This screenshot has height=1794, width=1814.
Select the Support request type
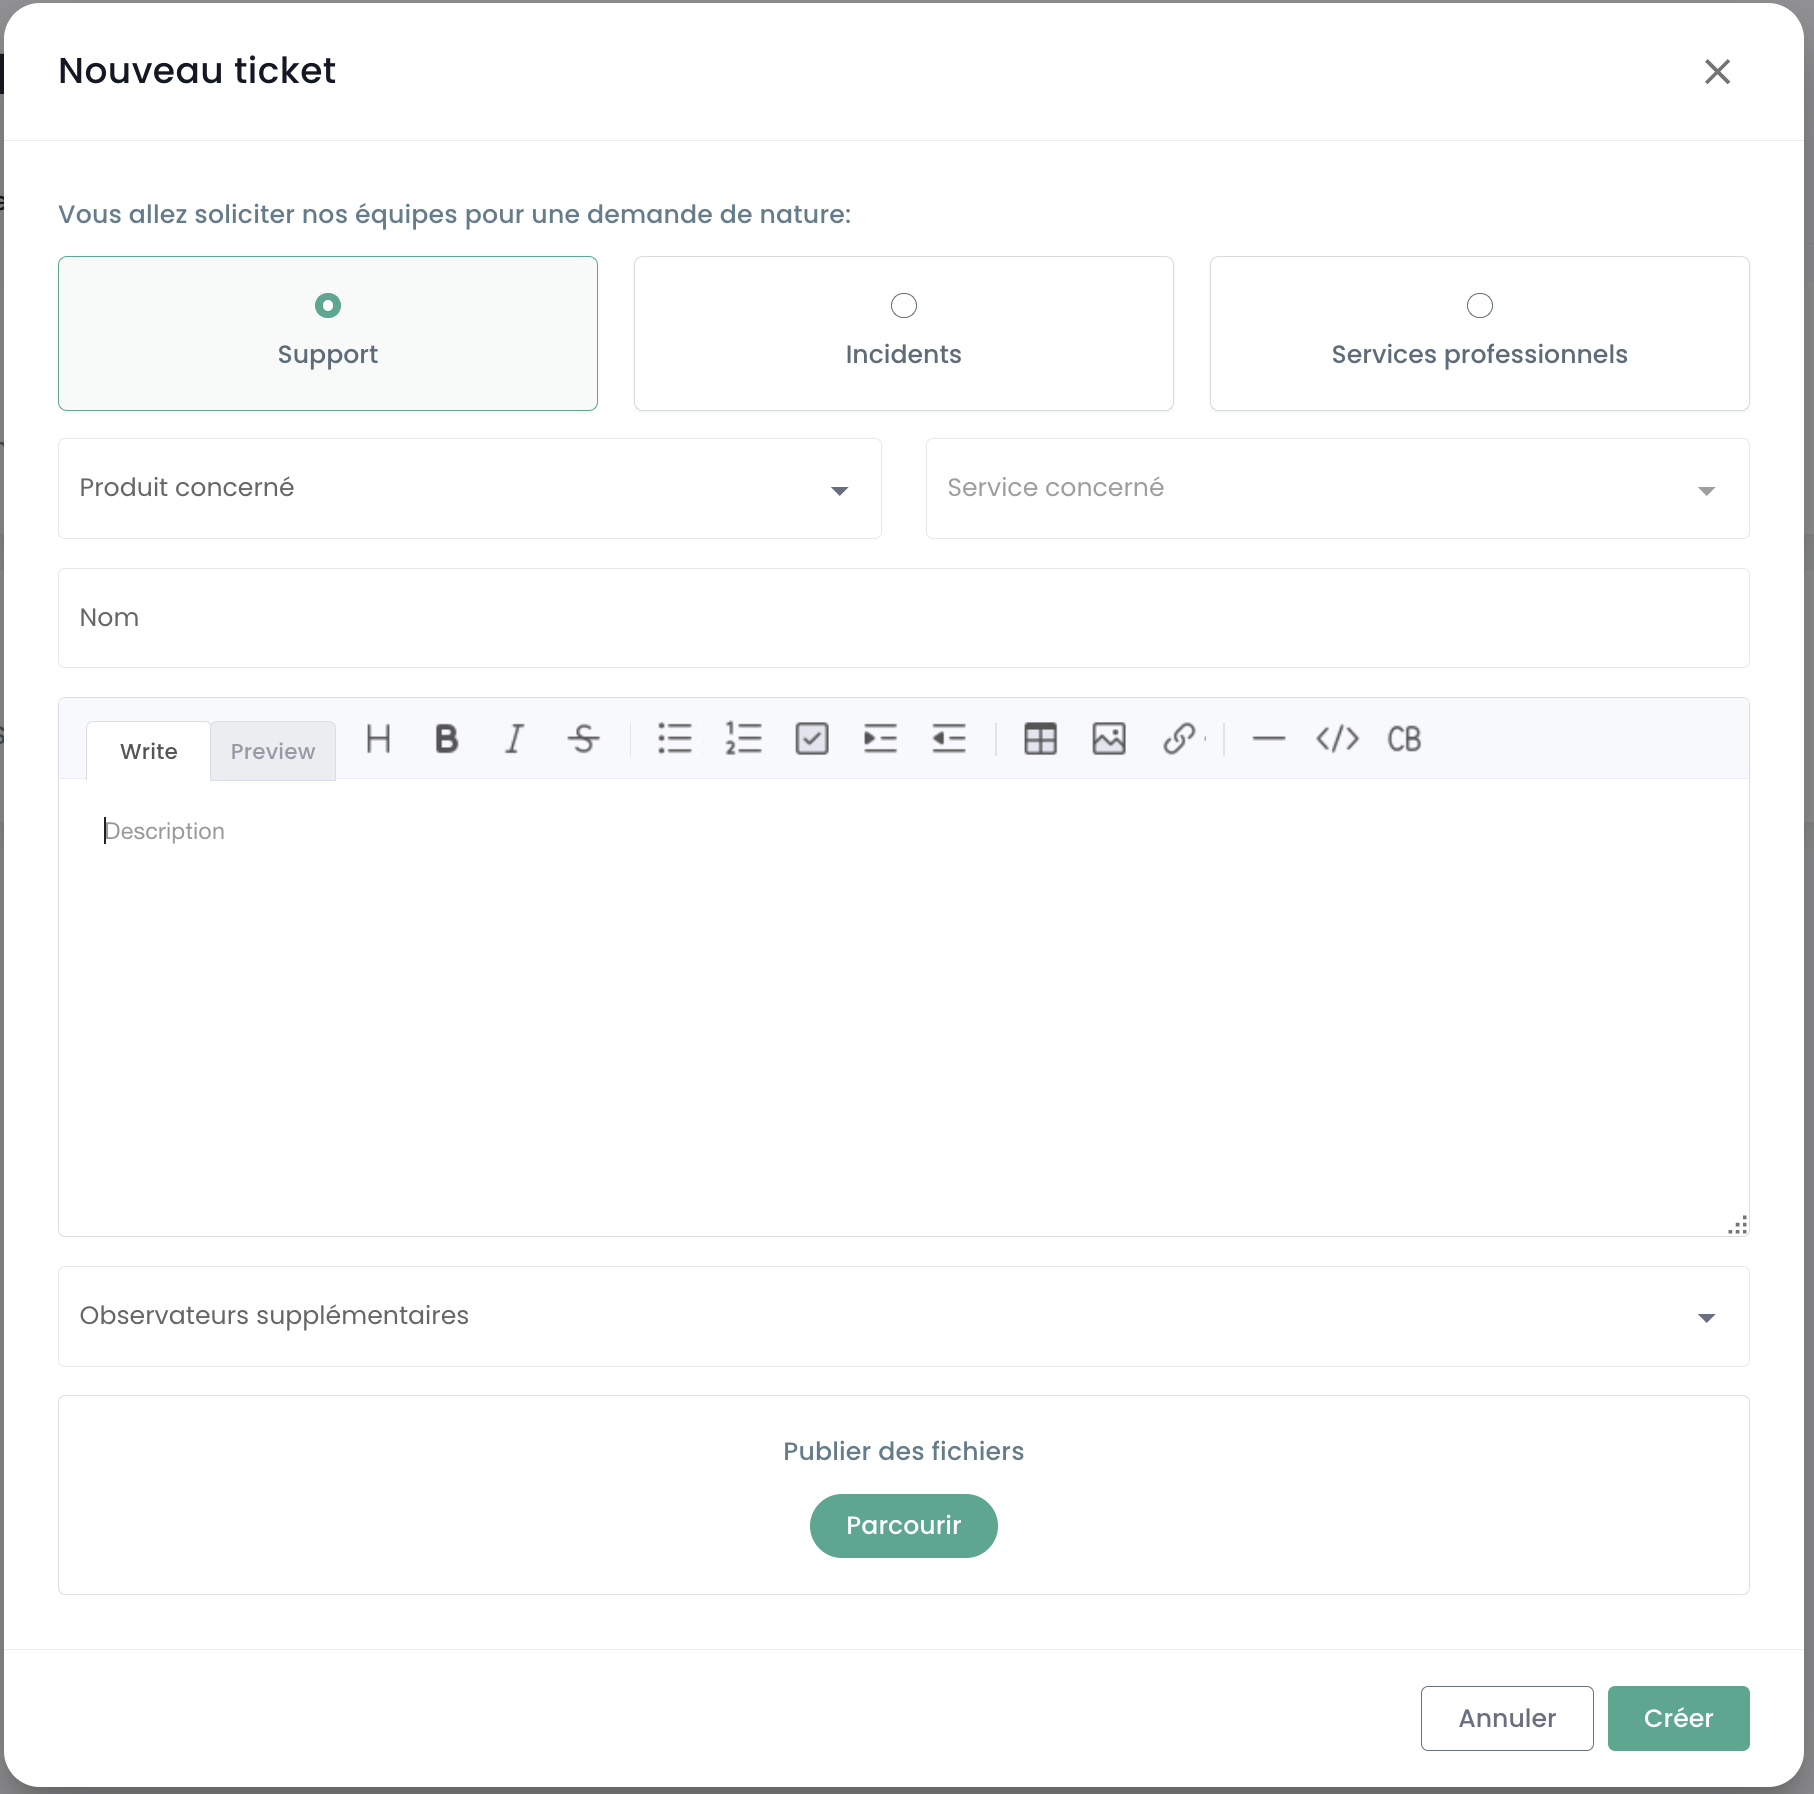pyautogui.click(x=328, y=333)
